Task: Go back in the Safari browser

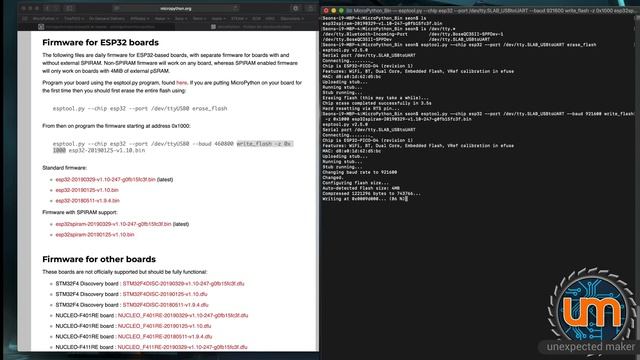Action: [47, 8]
